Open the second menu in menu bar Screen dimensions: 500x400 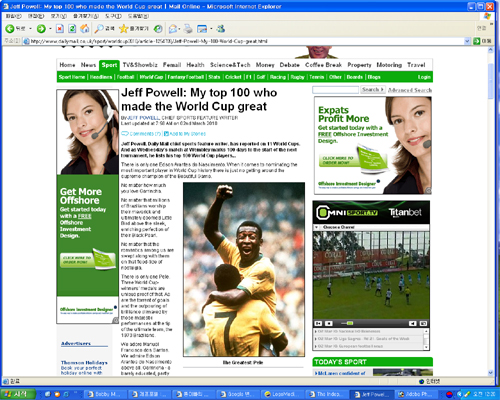tap(36, 16)
